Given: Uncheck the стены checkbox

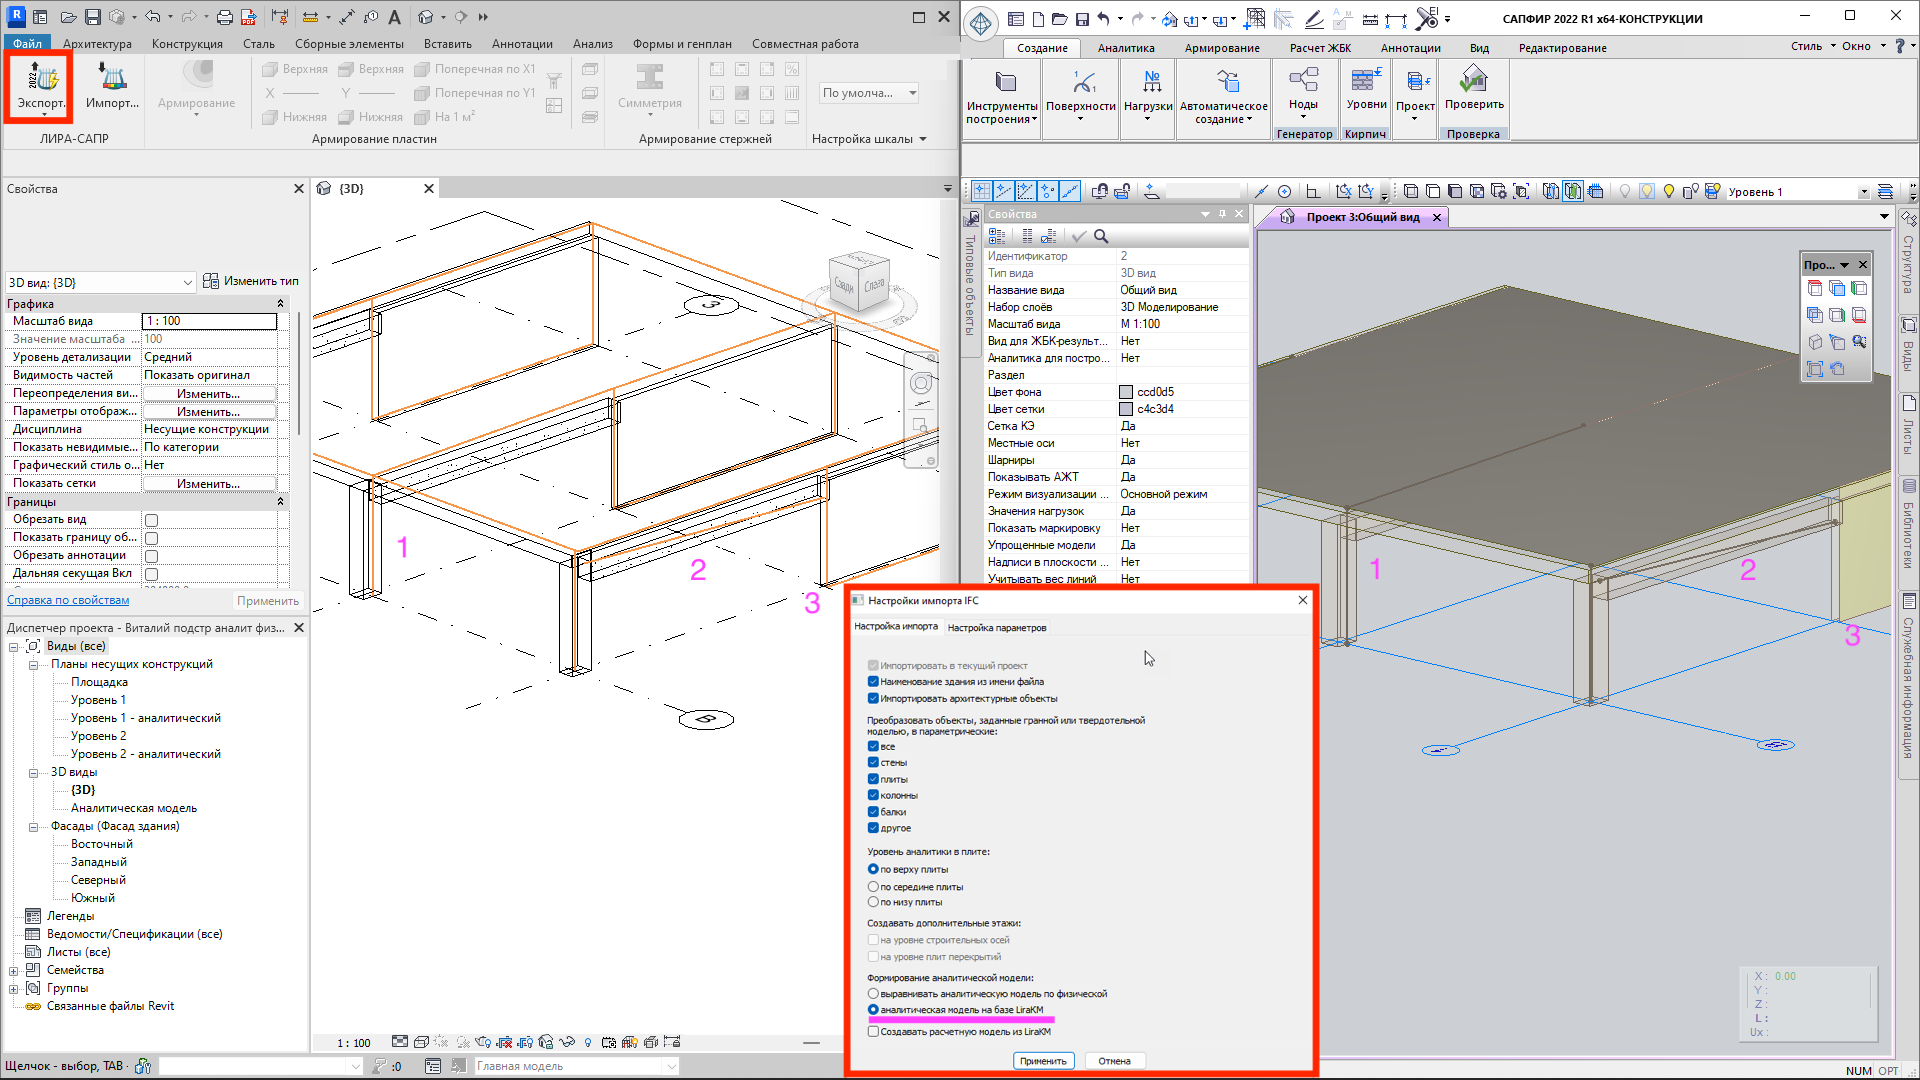Looking at the screenshot, I should click(x=873, y=763).
